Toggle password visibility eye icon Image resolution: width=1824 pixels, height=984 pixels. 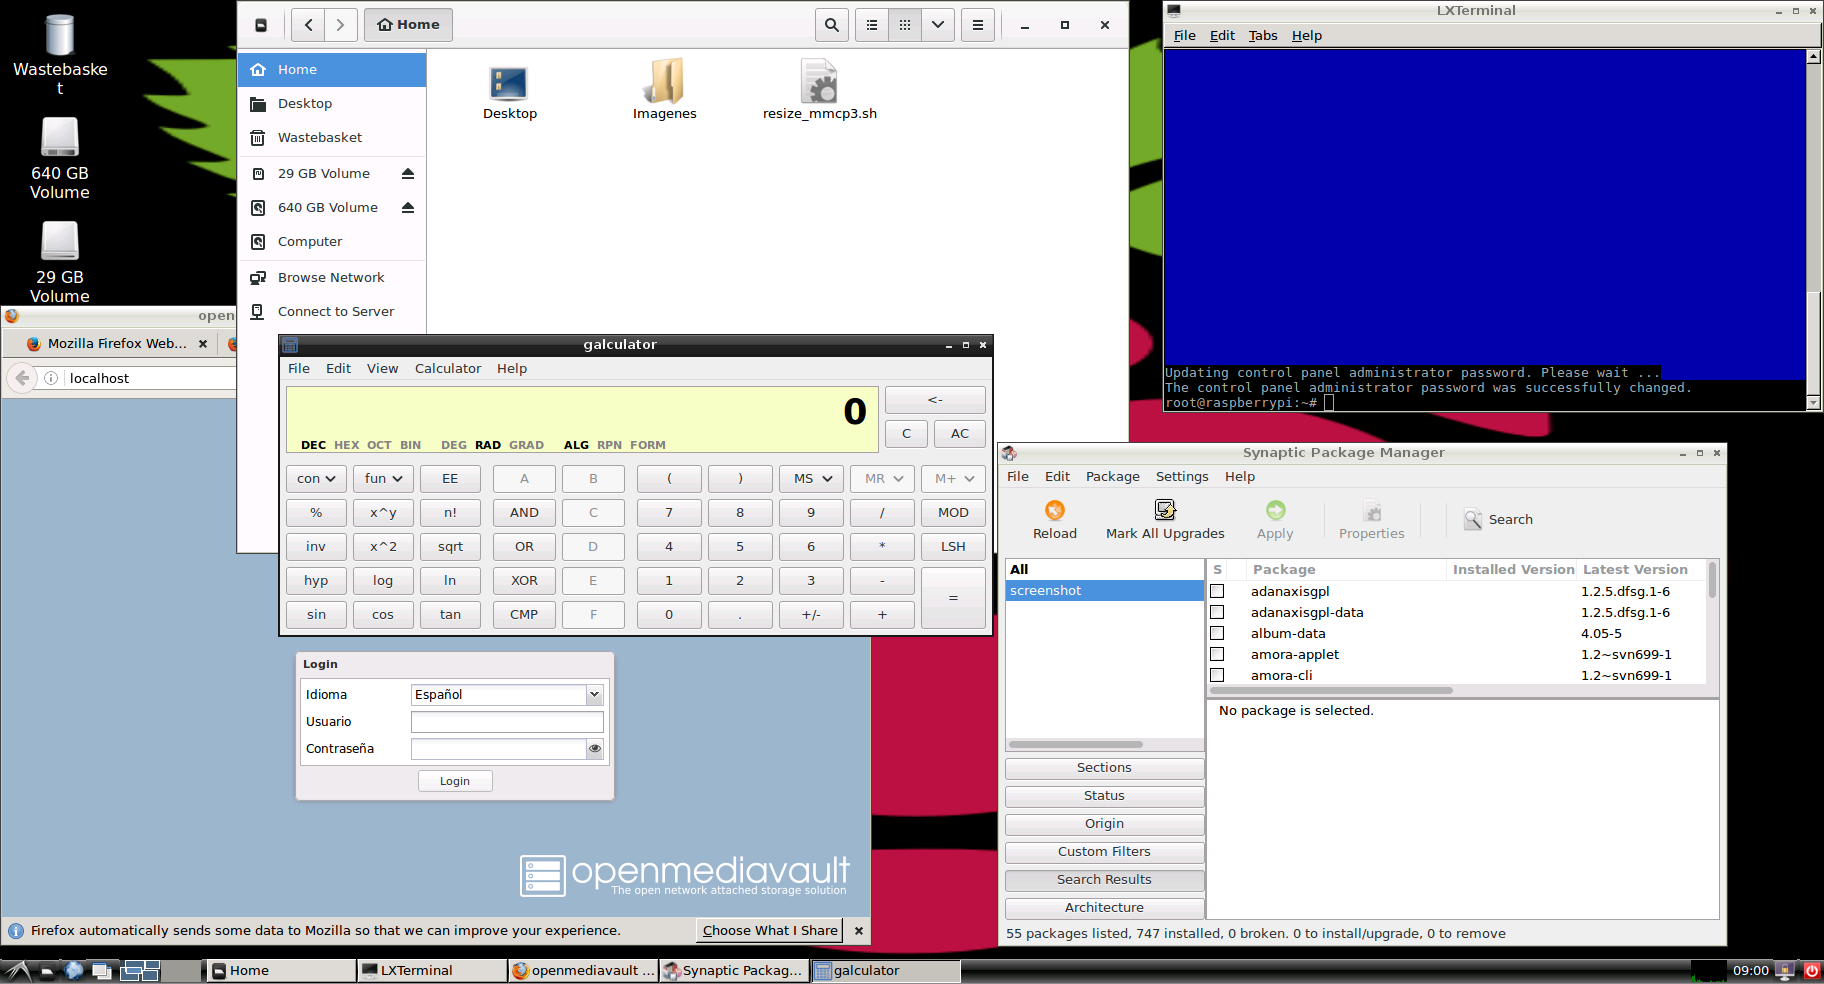point(595,749)
